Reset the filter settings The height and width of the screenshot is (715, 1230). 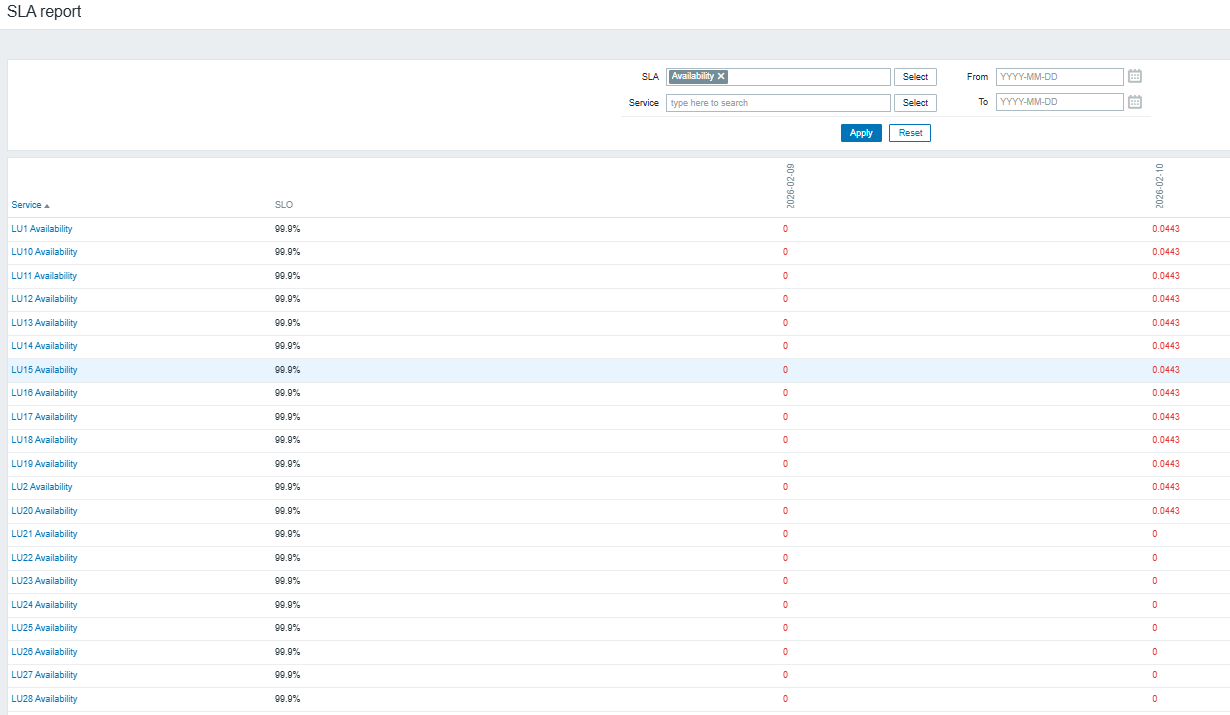click(910, 133)
